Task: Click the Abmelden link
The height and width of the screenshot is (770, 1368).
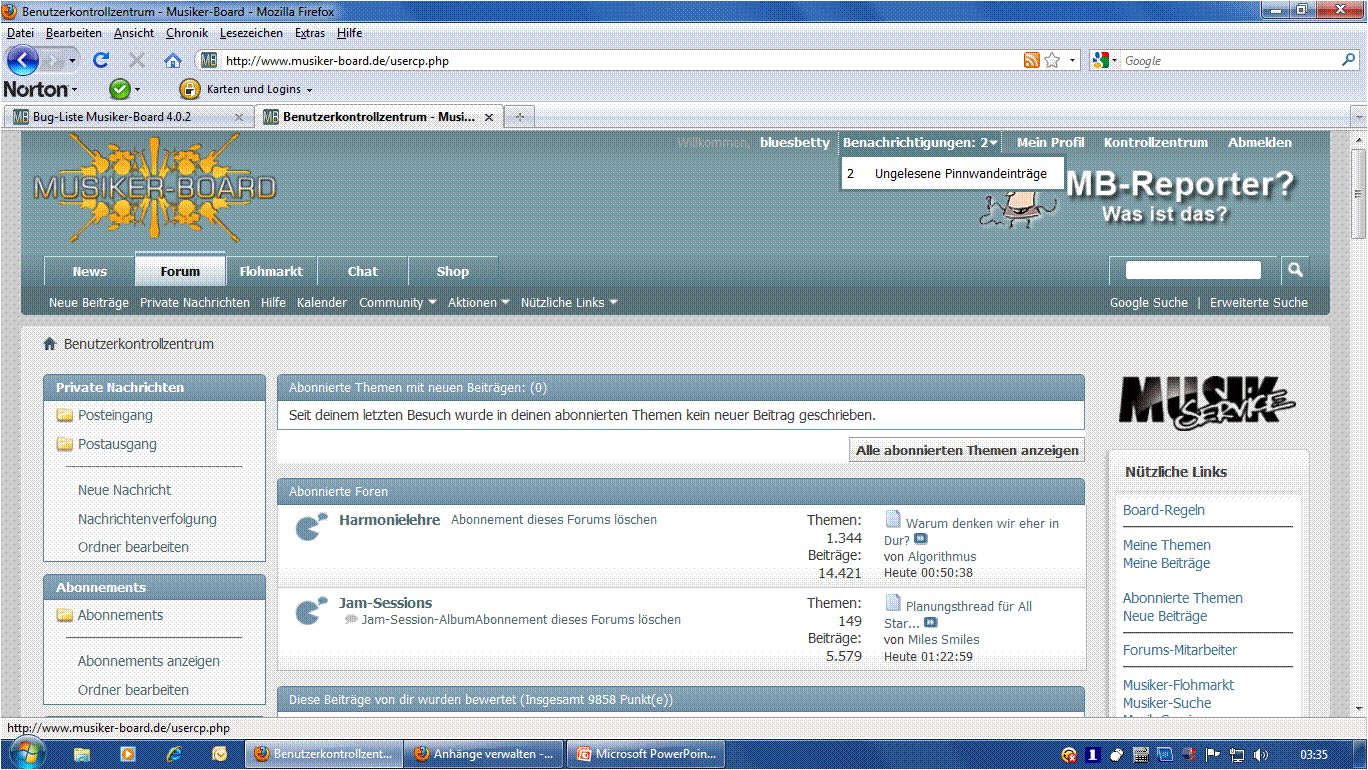Action: click(1260, 143)
